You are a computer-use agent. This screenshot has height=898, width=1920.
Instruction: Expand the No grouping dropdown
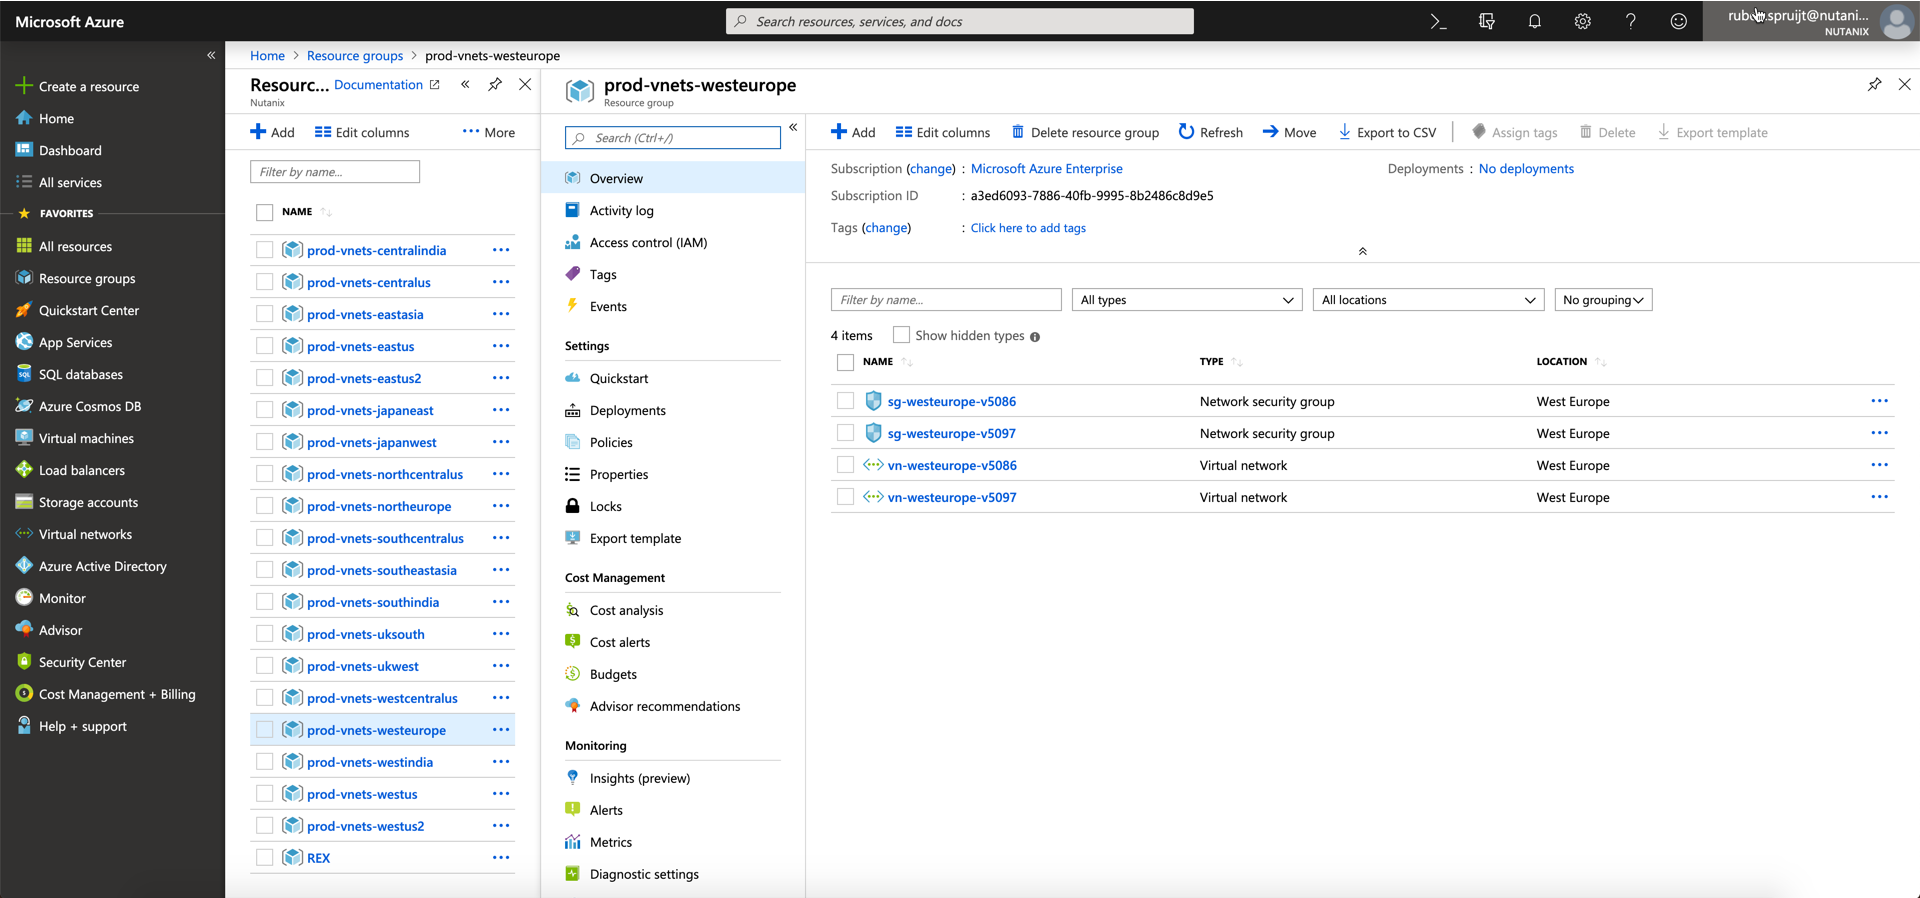[1602, 300]
